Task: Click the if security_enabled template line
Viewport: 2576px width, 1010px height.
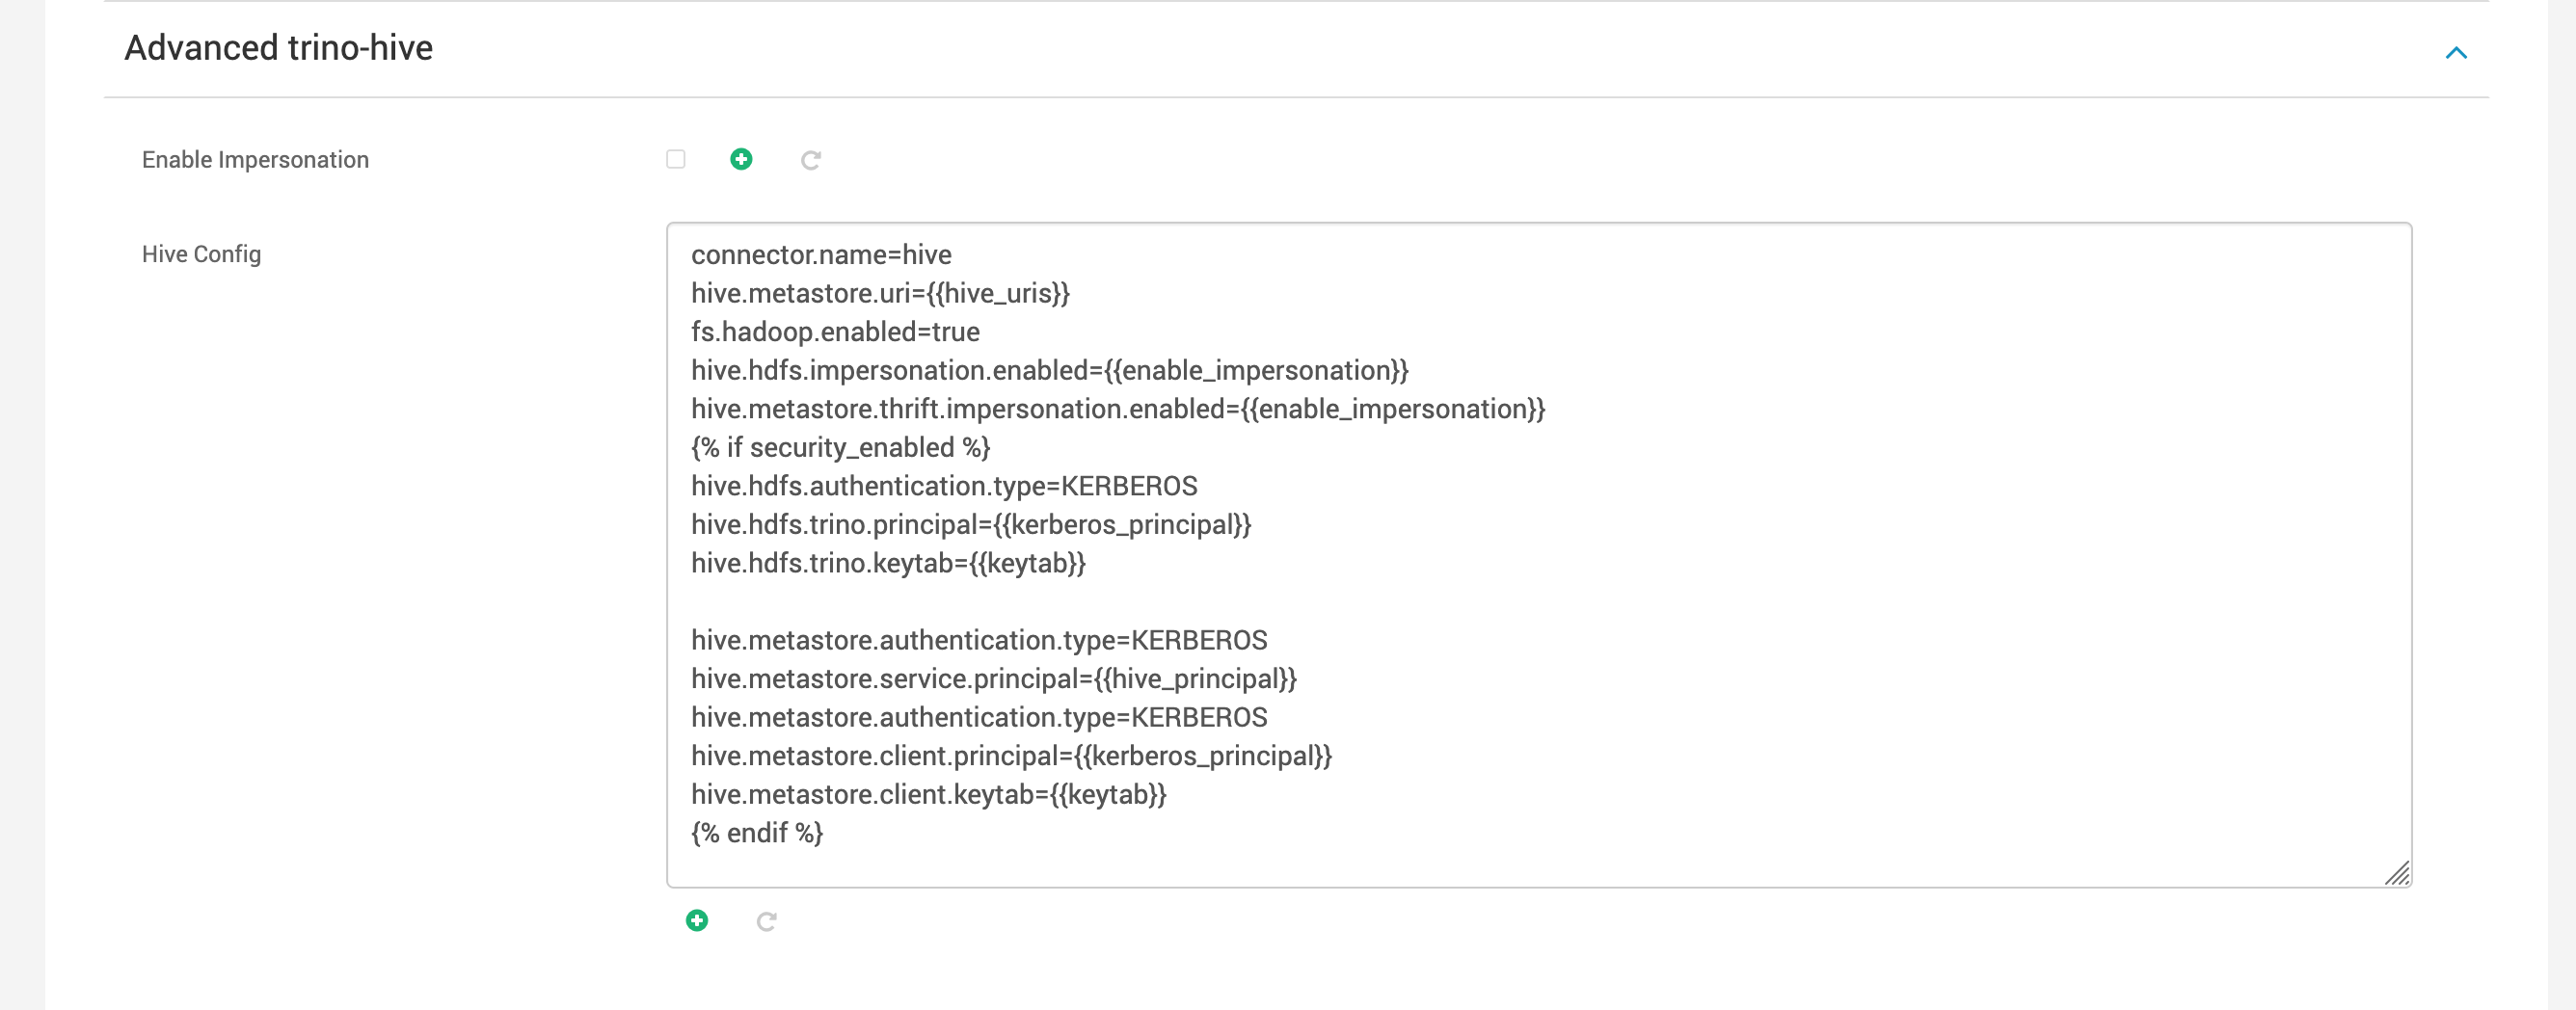Action: [x=840, y=447]
